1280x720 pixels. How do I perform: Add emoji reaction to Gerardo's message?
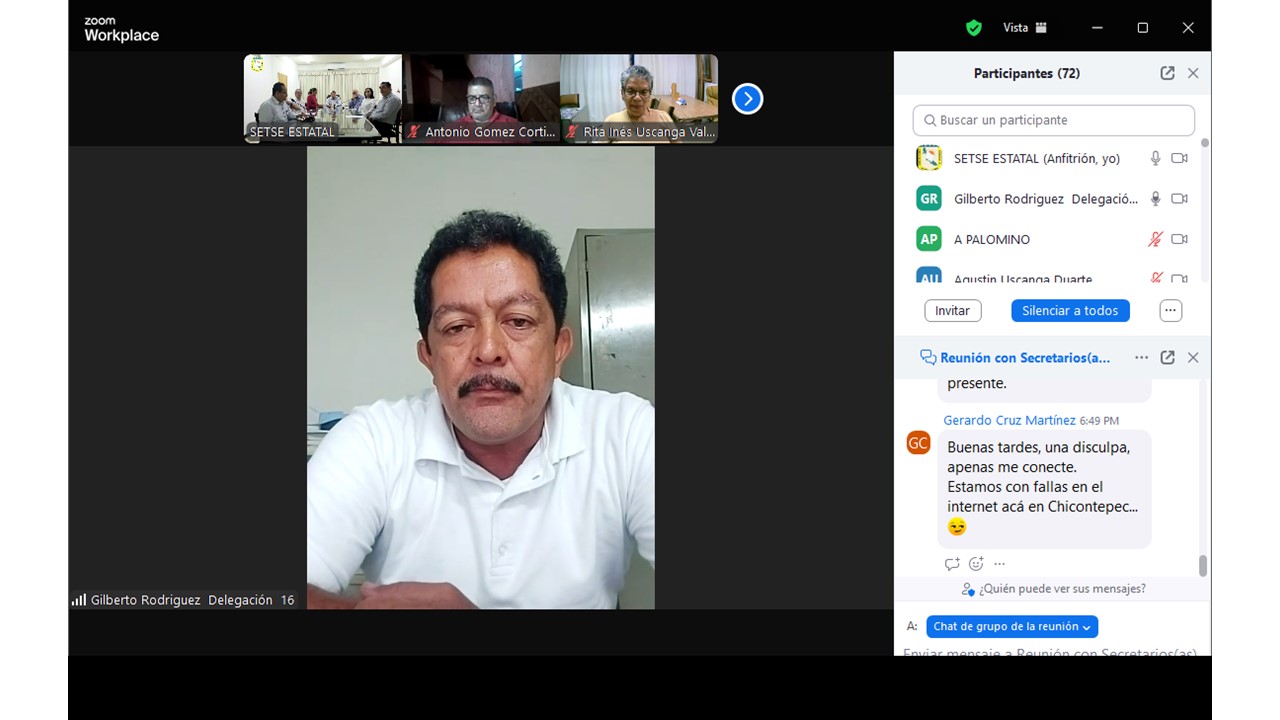[976, 564]
